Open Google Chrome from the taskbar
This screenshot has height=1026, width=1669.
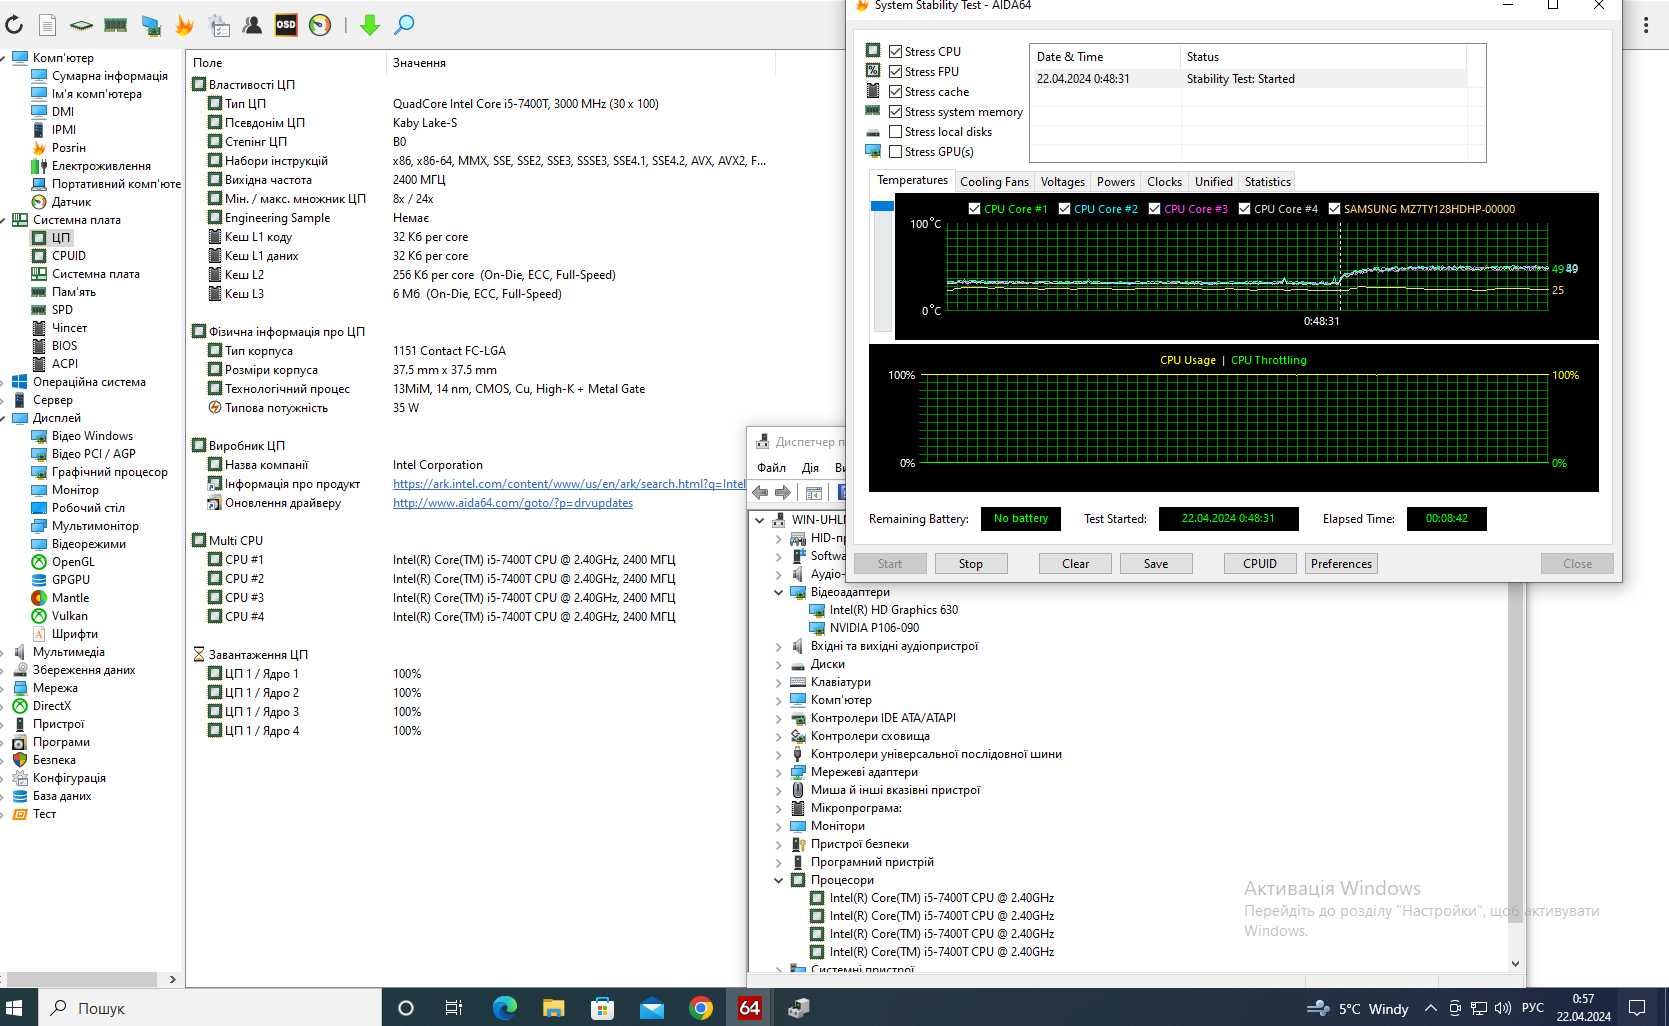(701, 1008)
